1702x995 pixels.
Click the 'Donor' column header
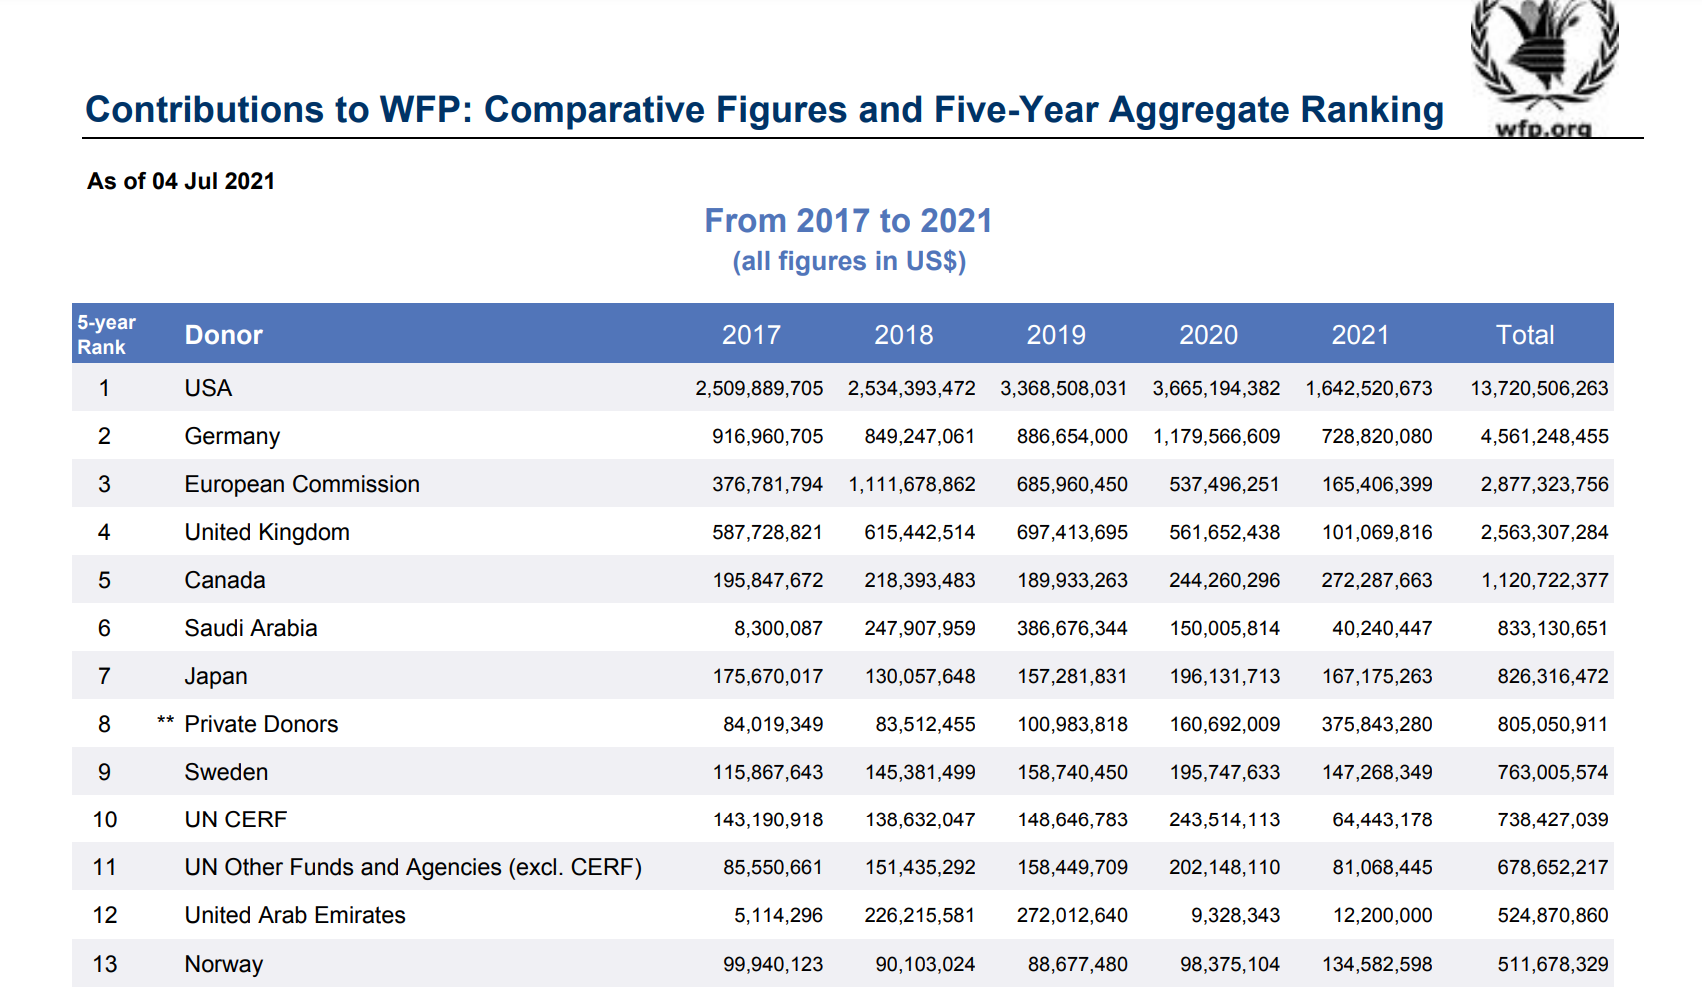(224, 335)
